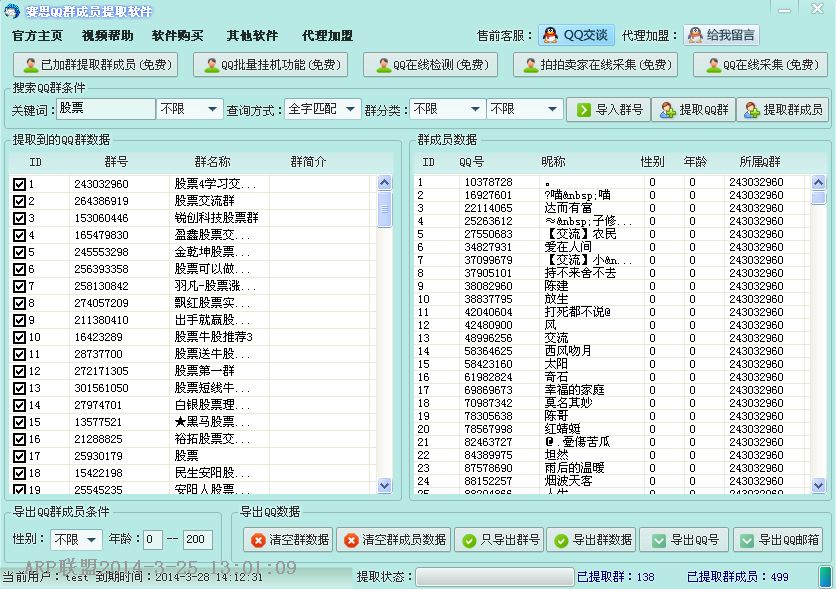Click green check icon on 只导出群号
The height and width of the screenshot is (589, 836).
469,540
